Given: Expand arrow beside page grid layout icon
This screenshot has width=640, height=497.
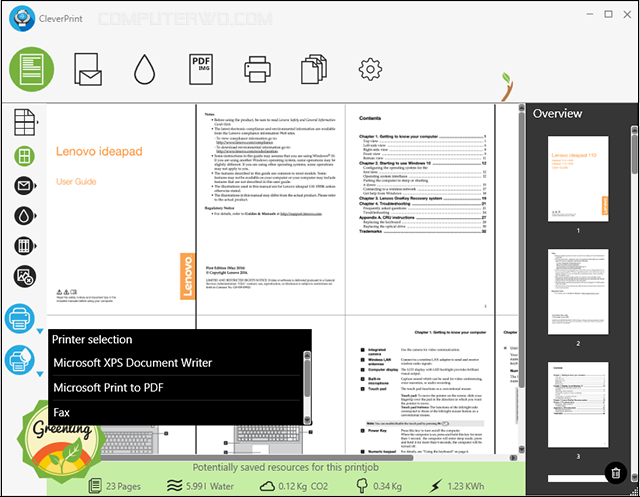Looking at the screenshot, I should 38,122.
